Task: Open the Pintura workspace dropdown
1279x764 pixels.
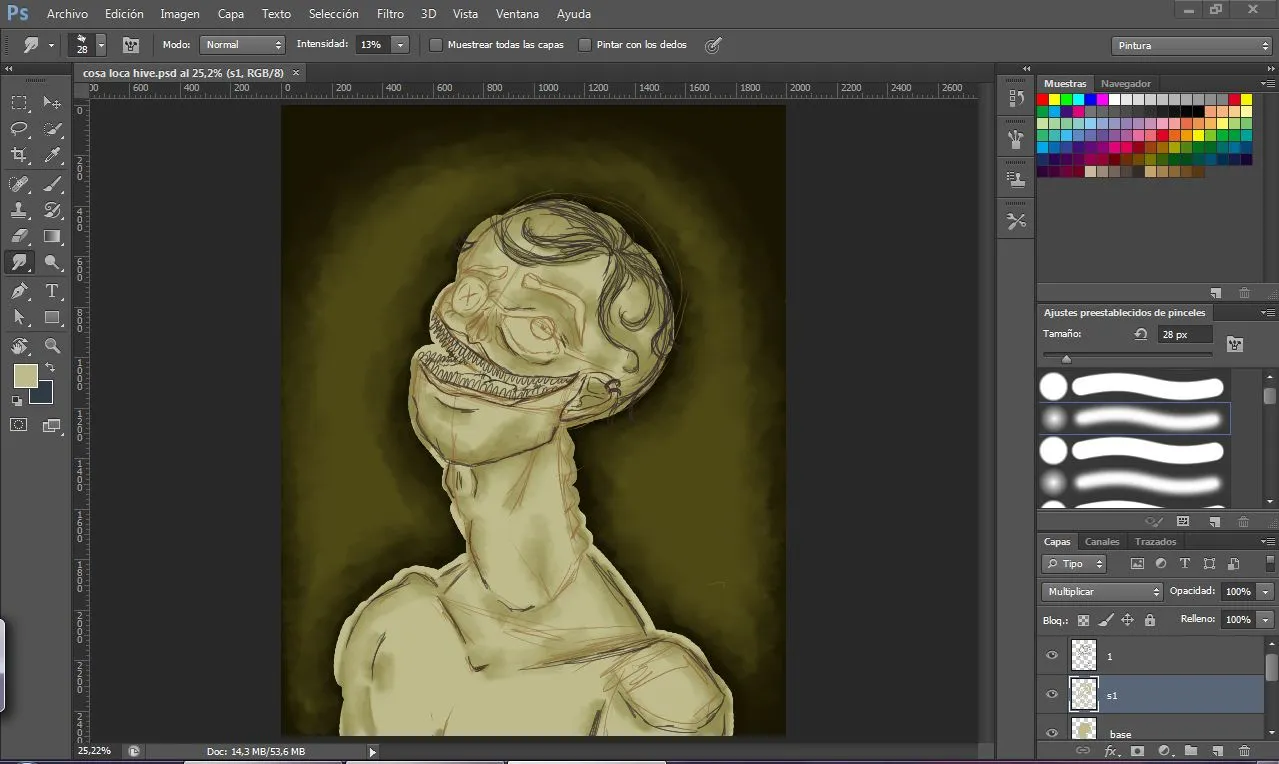Action: [1191, 46]
